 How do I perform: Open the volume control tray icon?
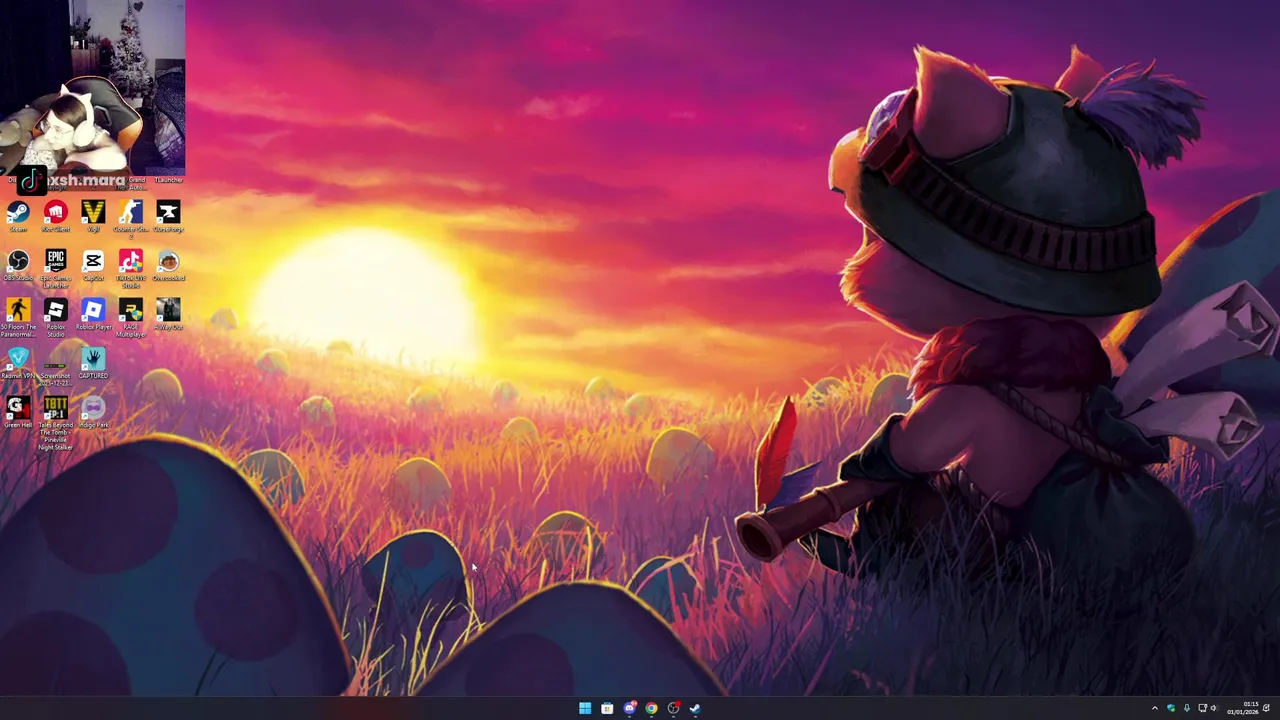(x=1214, y=708)
